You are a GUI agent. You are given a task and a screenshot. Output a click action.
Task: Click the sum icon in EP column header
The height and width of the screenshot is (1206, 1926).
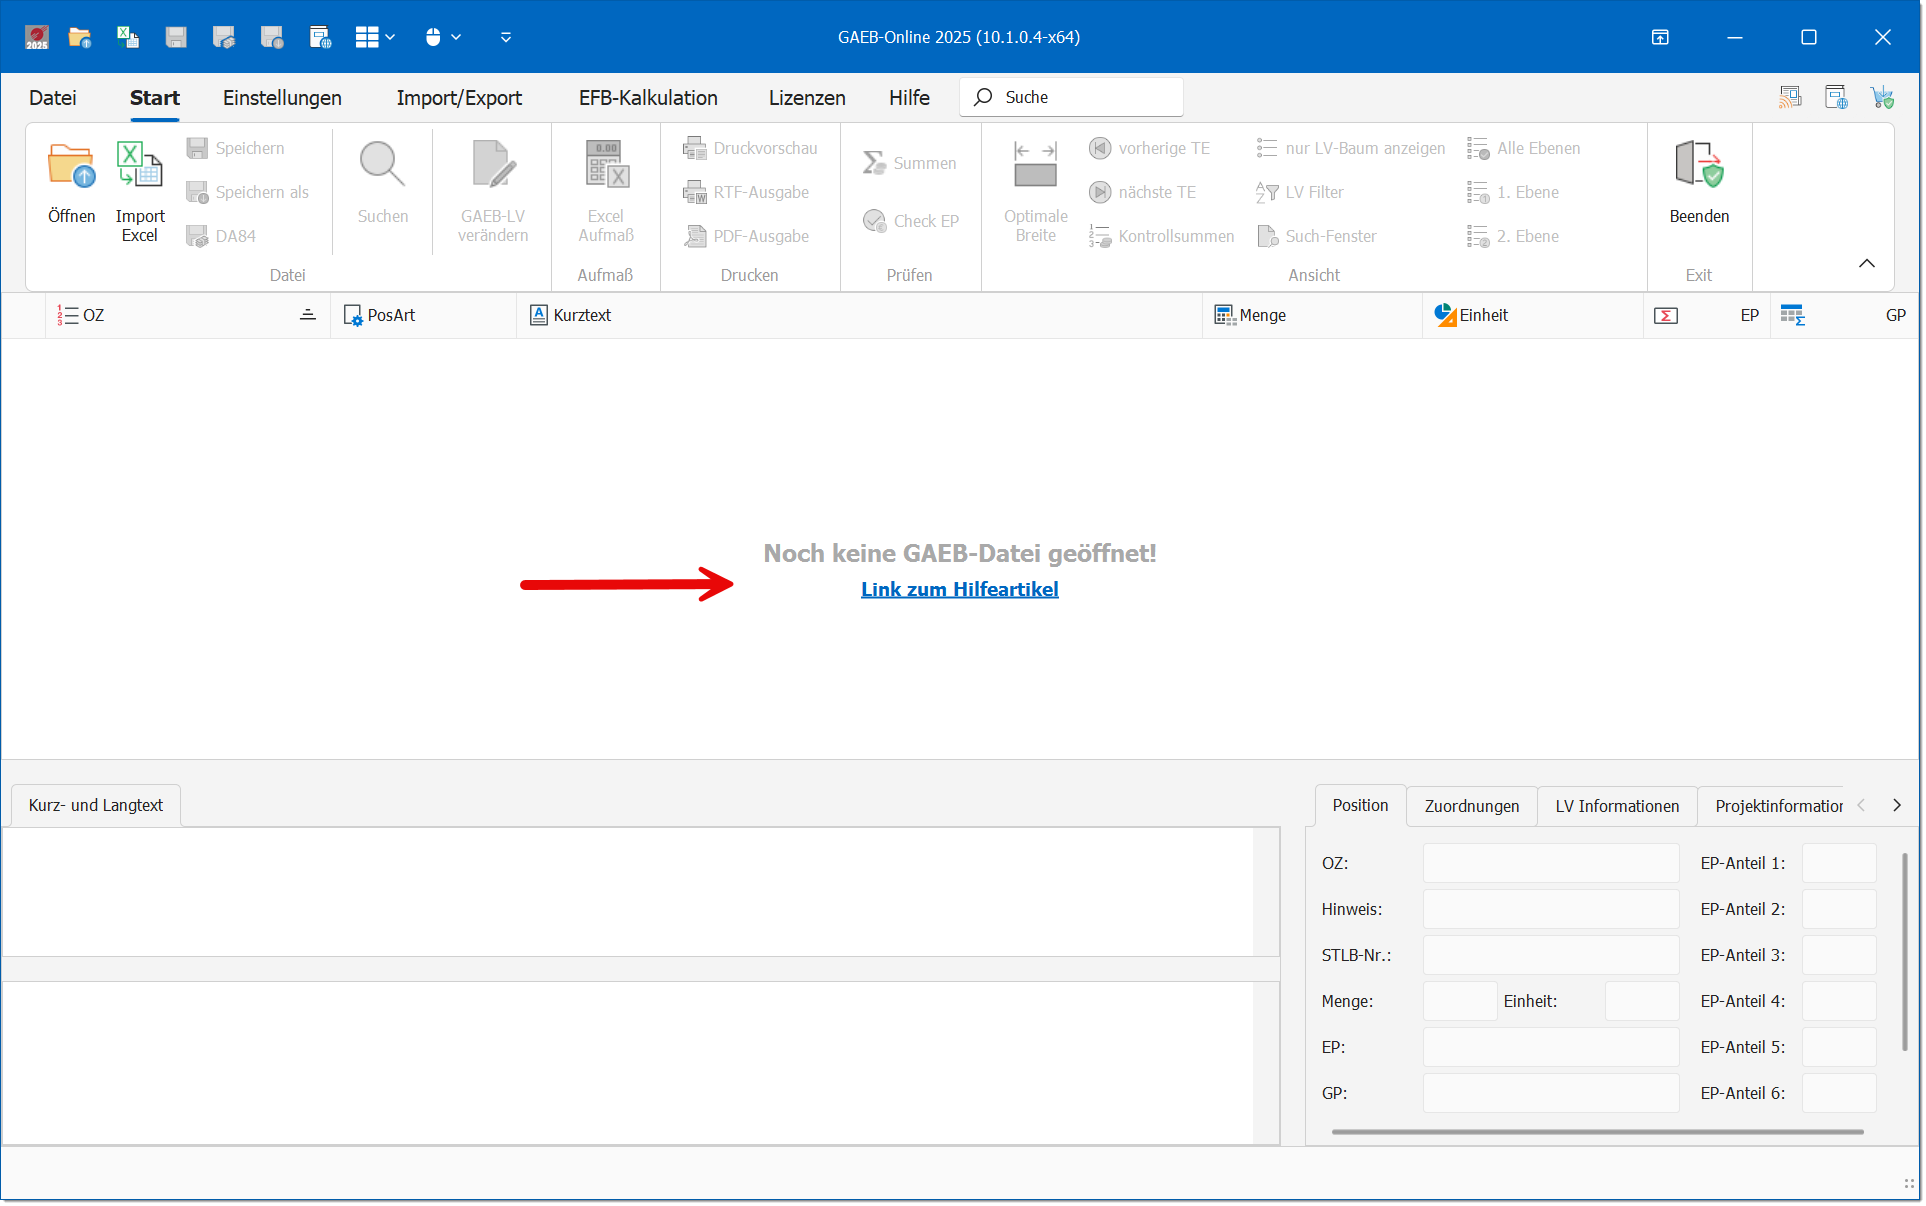(x=1665, y=315)
